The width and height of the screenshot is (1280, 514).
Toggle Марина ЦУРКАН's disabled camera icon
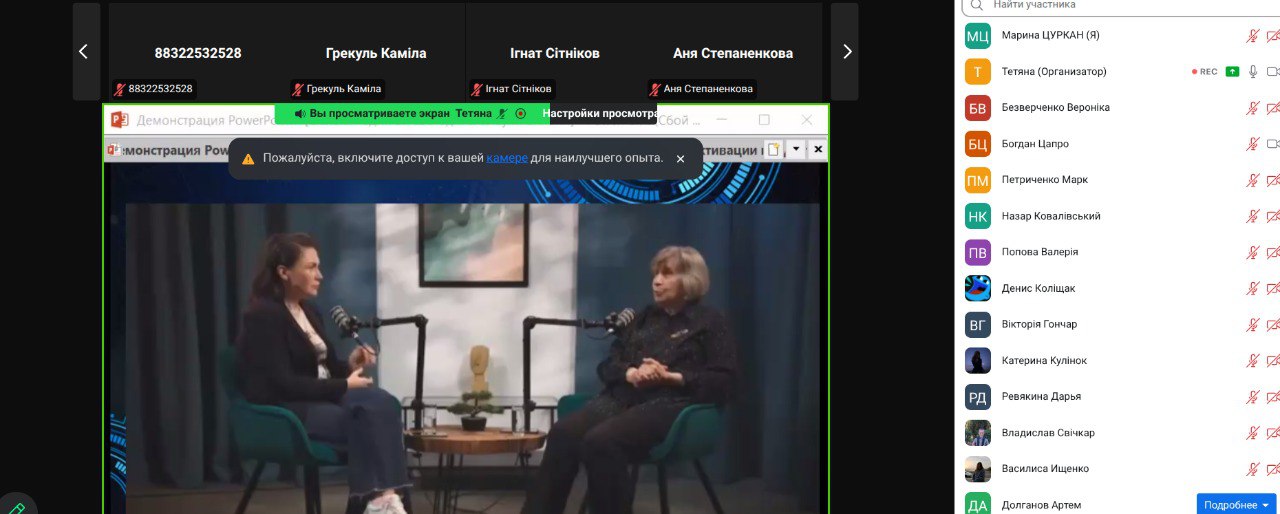click(1273, 36)
